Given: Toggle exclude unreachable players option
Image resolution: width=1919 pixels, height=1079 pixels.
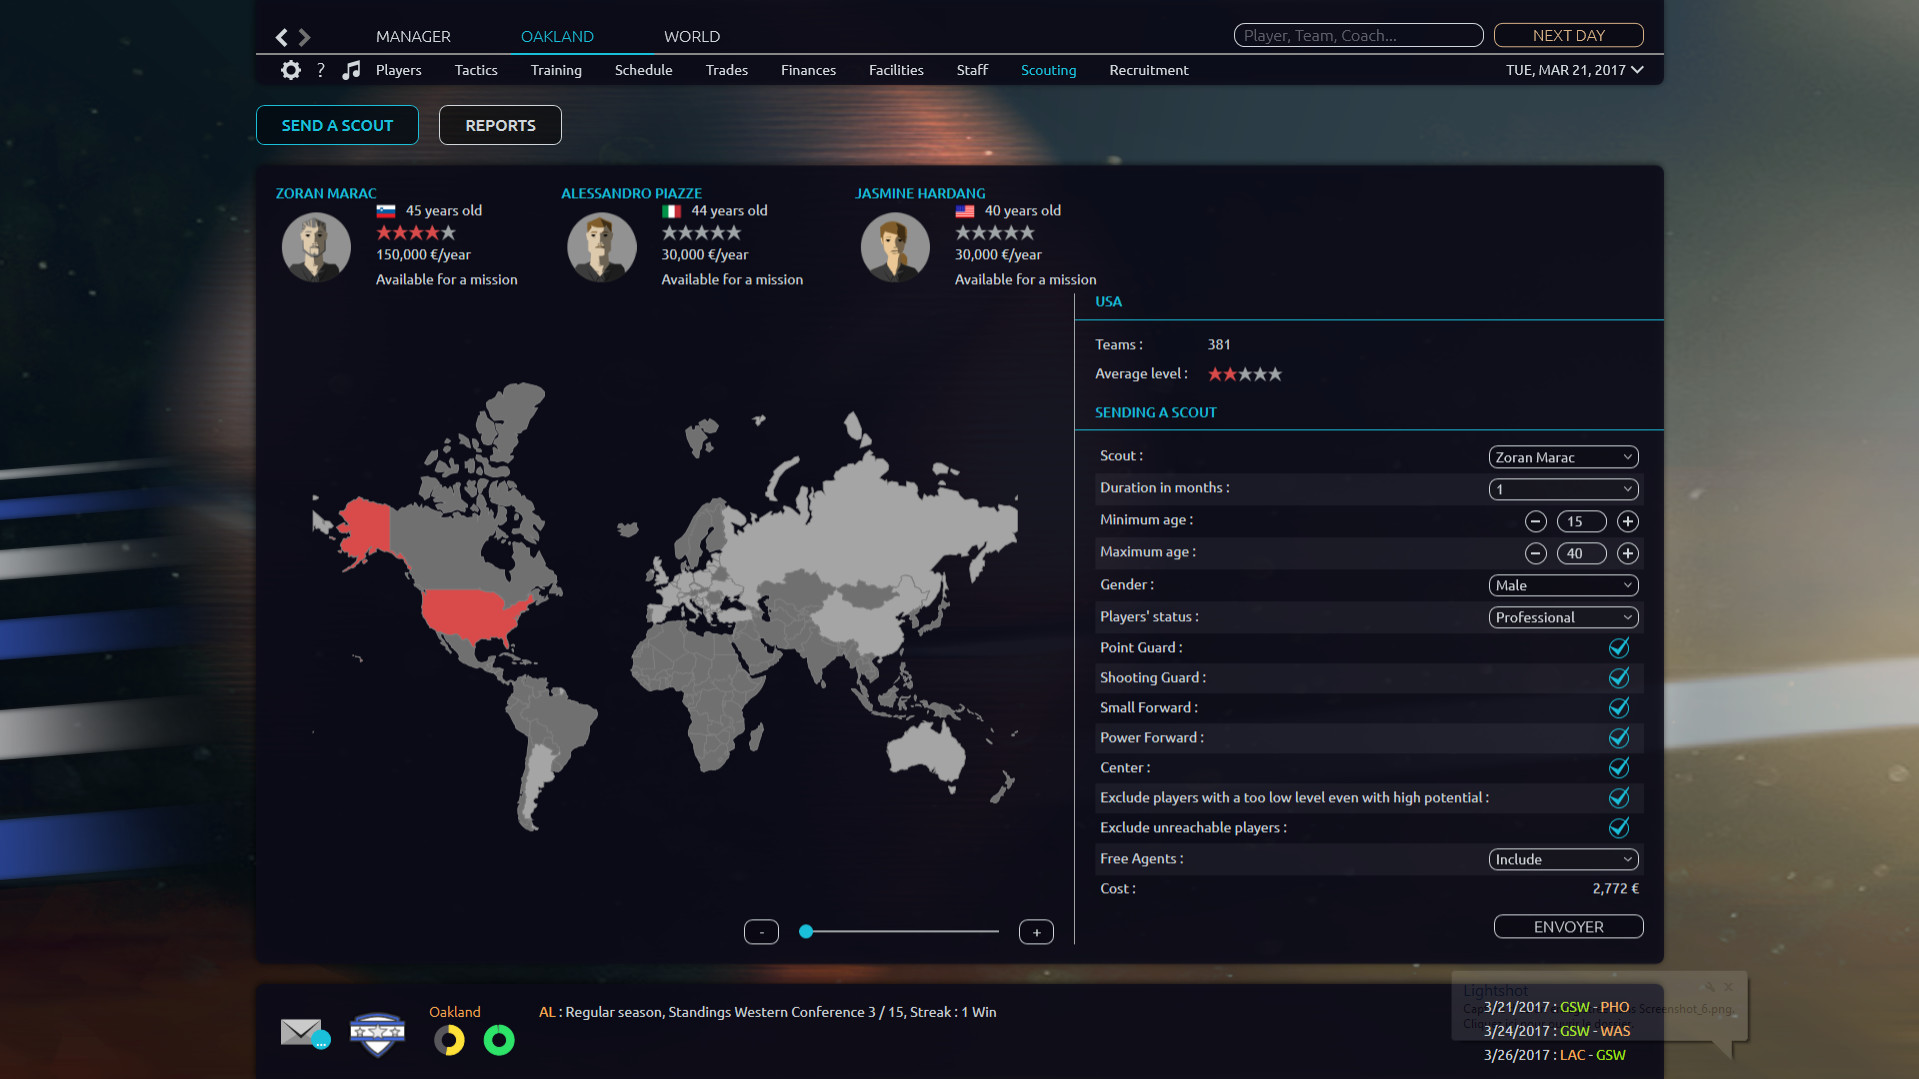Looking at the screenshot, I should pyautogui.click(x=1619, y=828).
